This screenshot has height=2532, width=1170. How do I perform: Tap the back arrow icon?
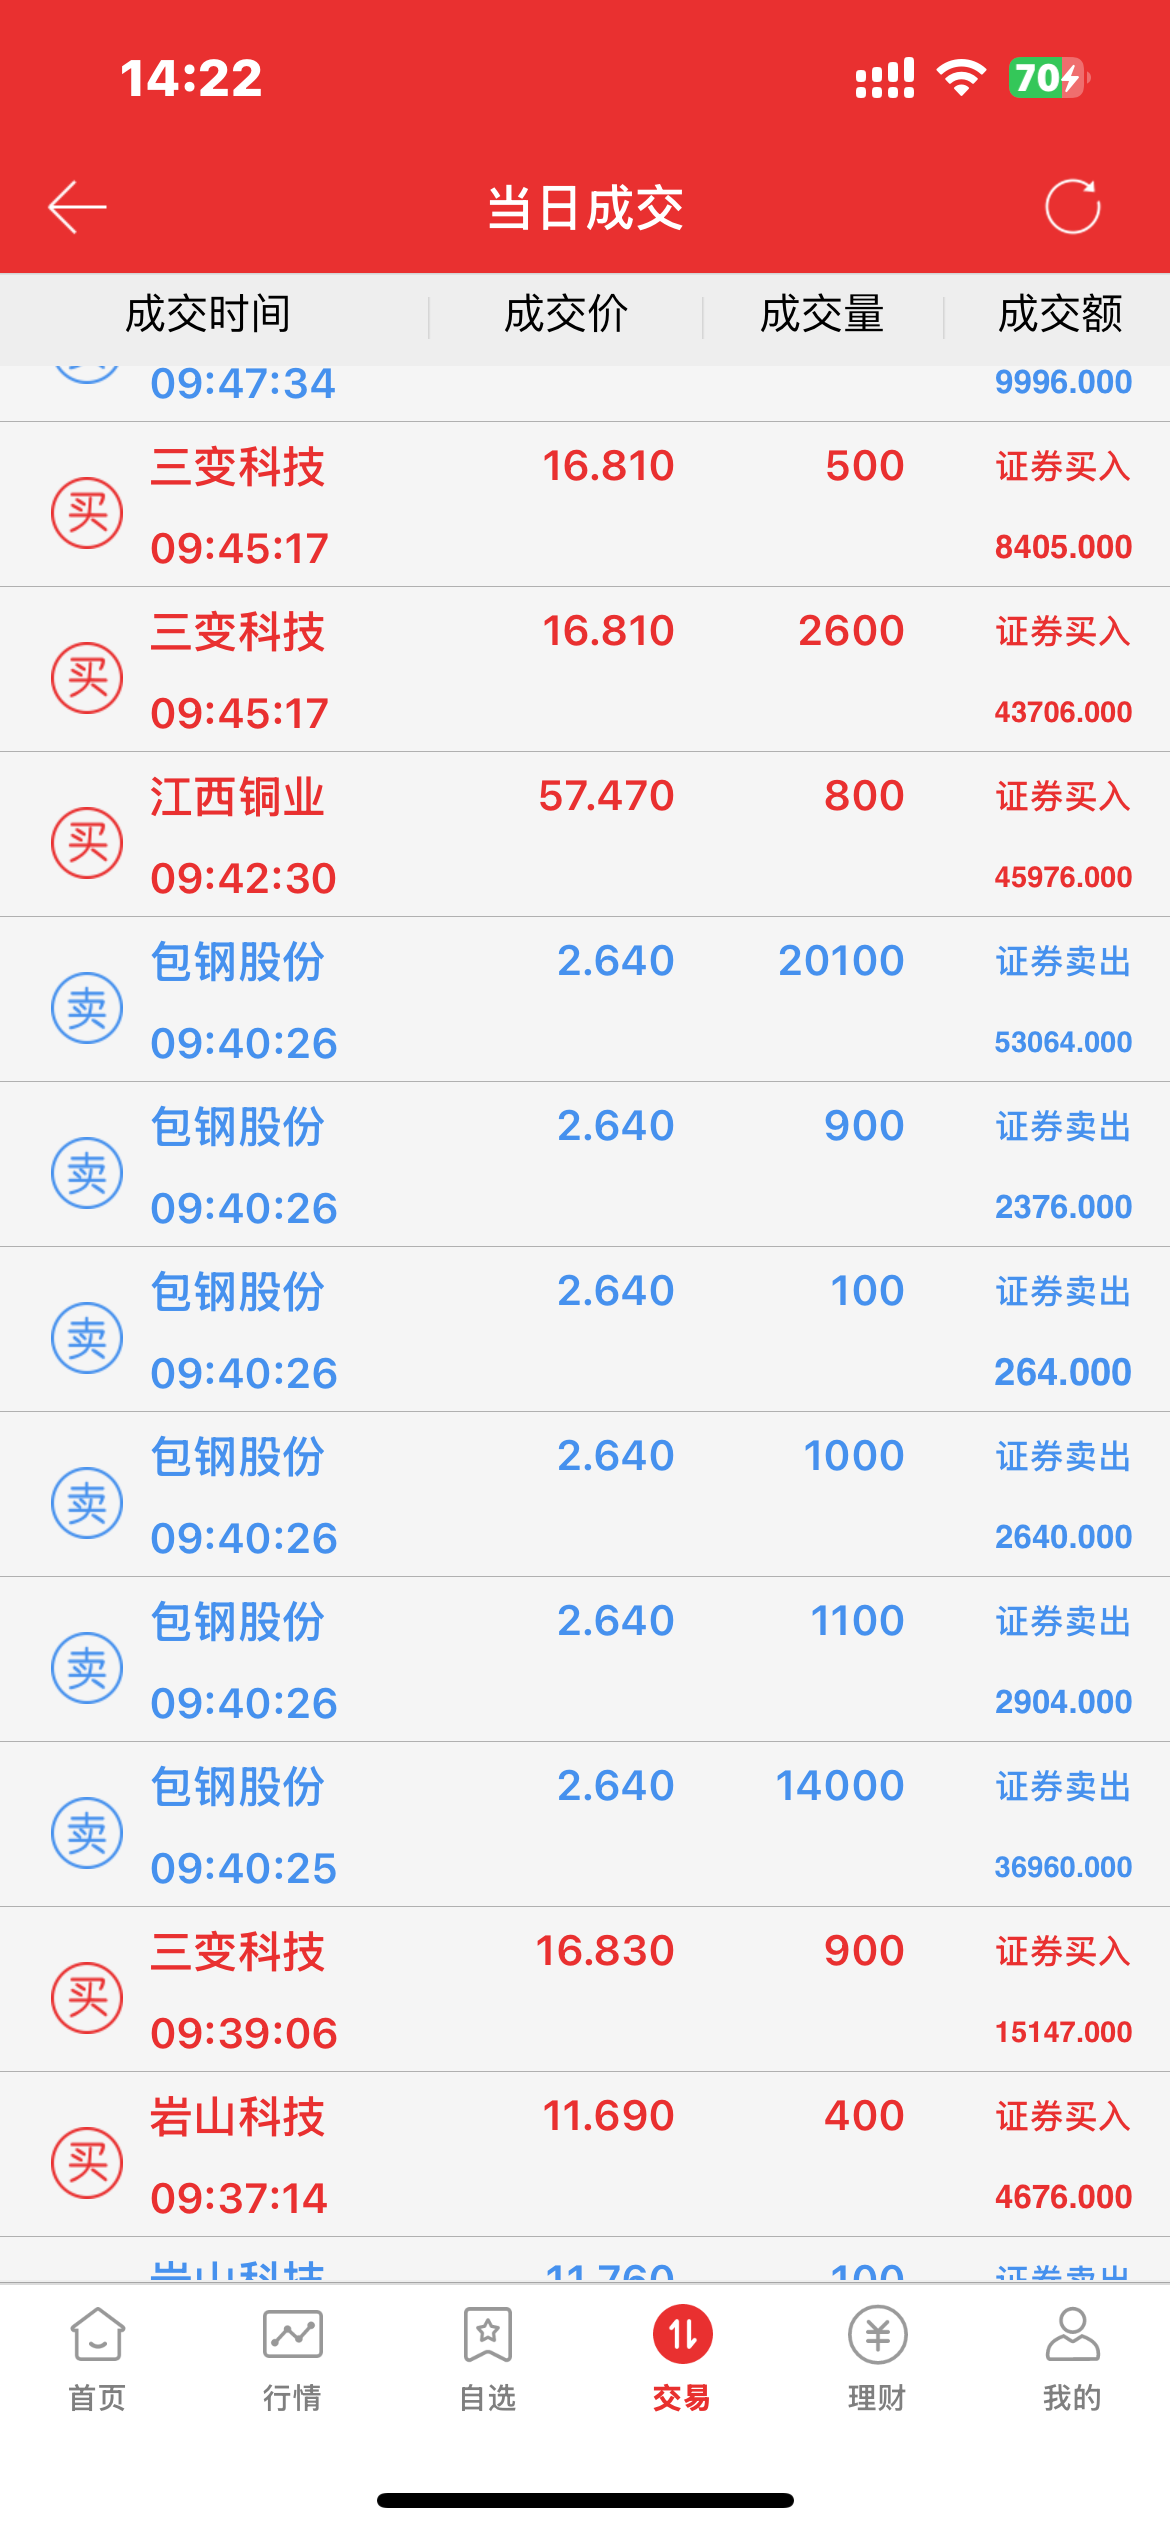point(77,207)
